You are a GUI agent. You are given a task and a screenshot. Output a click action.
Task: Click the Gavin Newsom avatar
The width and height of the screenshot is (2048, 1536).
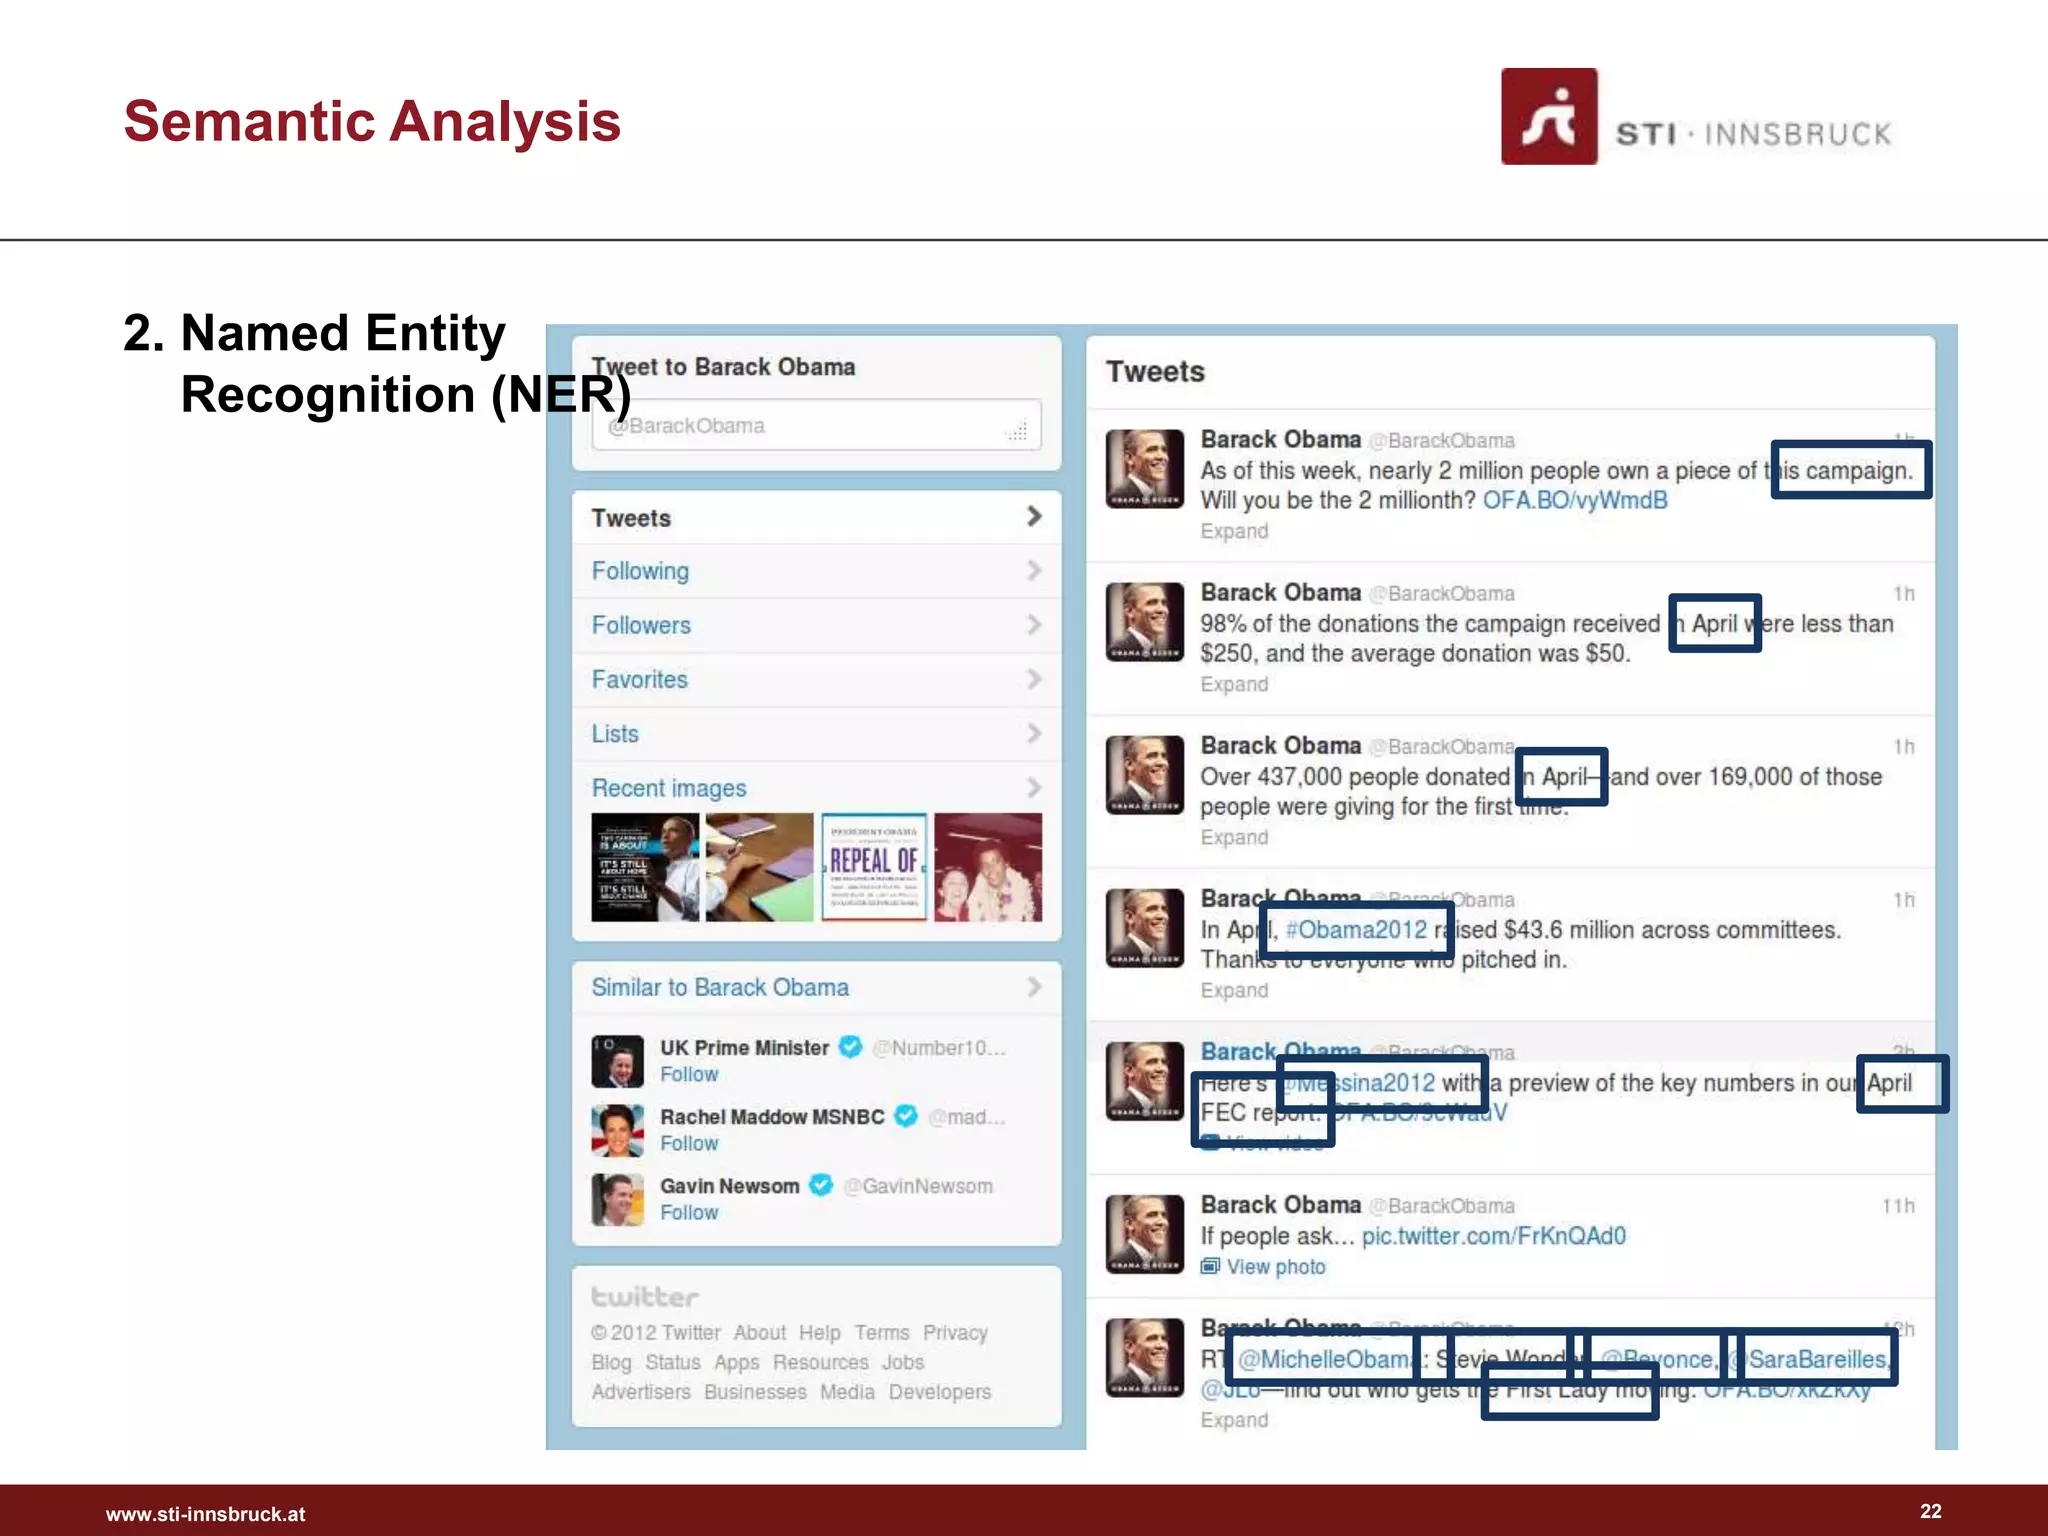pyautogui.click(x=617, y=1199)
